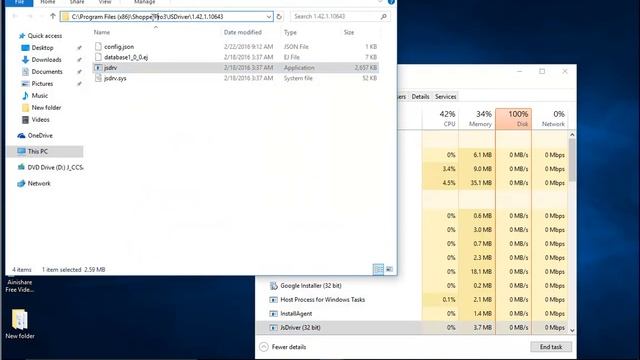Click the Up directory arrow in Explorer
The image size is (640, 360).
[53, 16]
